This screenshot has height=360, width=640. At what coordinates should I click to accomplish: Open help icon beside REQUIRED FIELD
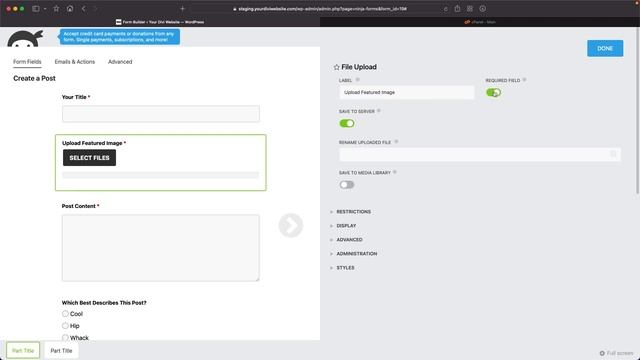tap(524, 80)
